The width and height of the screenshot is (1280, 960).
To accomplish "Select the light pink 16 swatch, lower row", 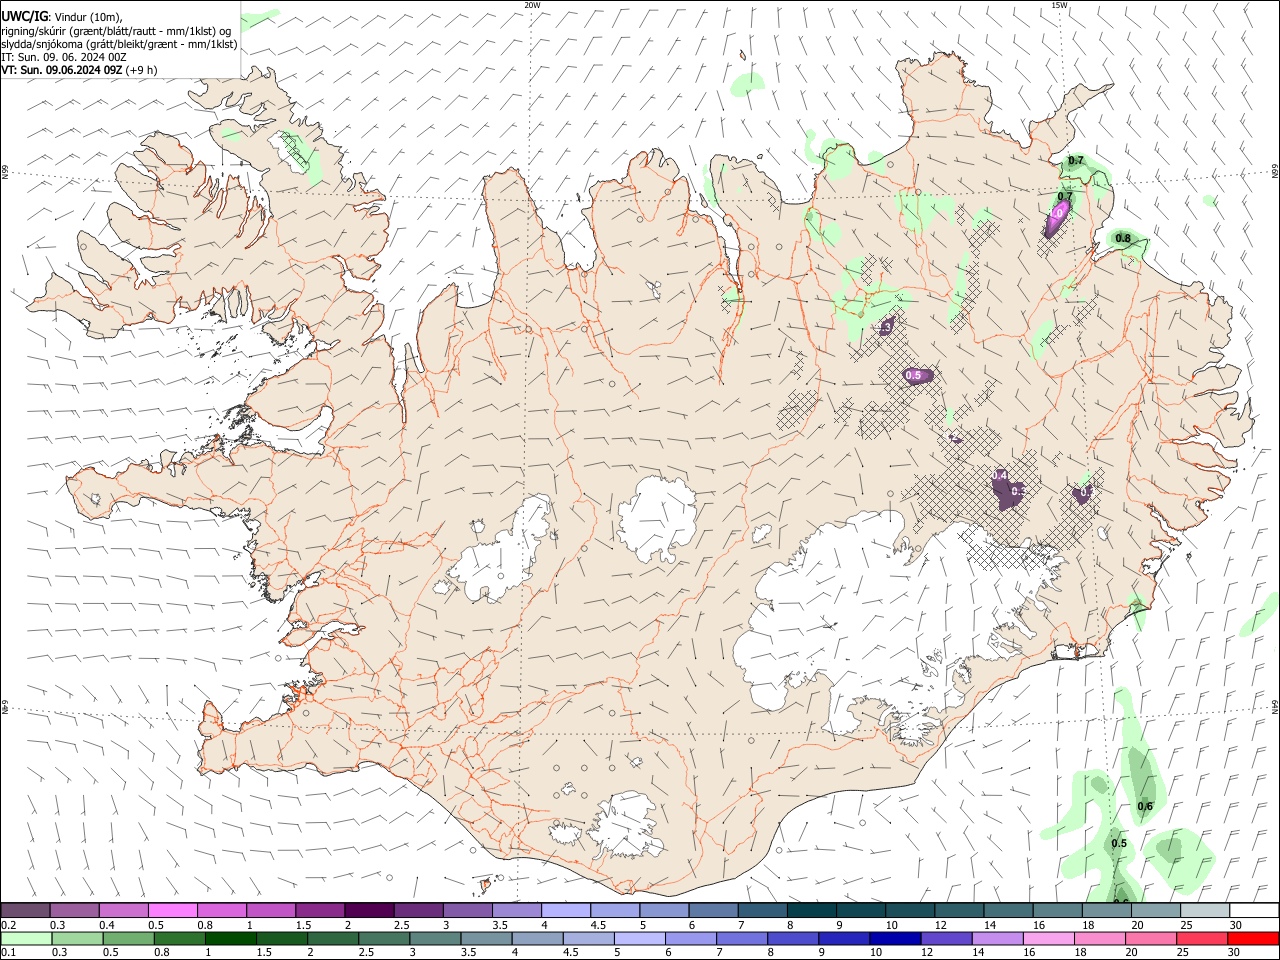I will (1049, 938).
